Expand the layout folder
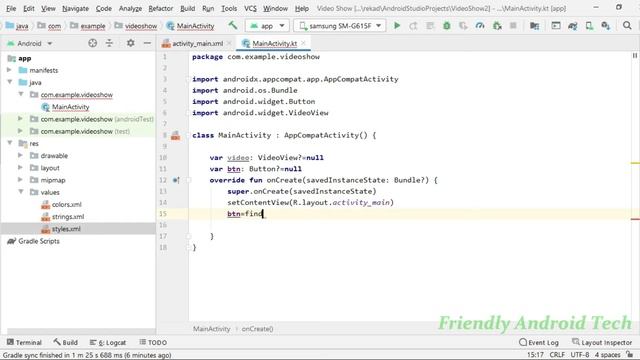Screen dimensions: 640x360 pyautogui.click(x=20, y=168)
